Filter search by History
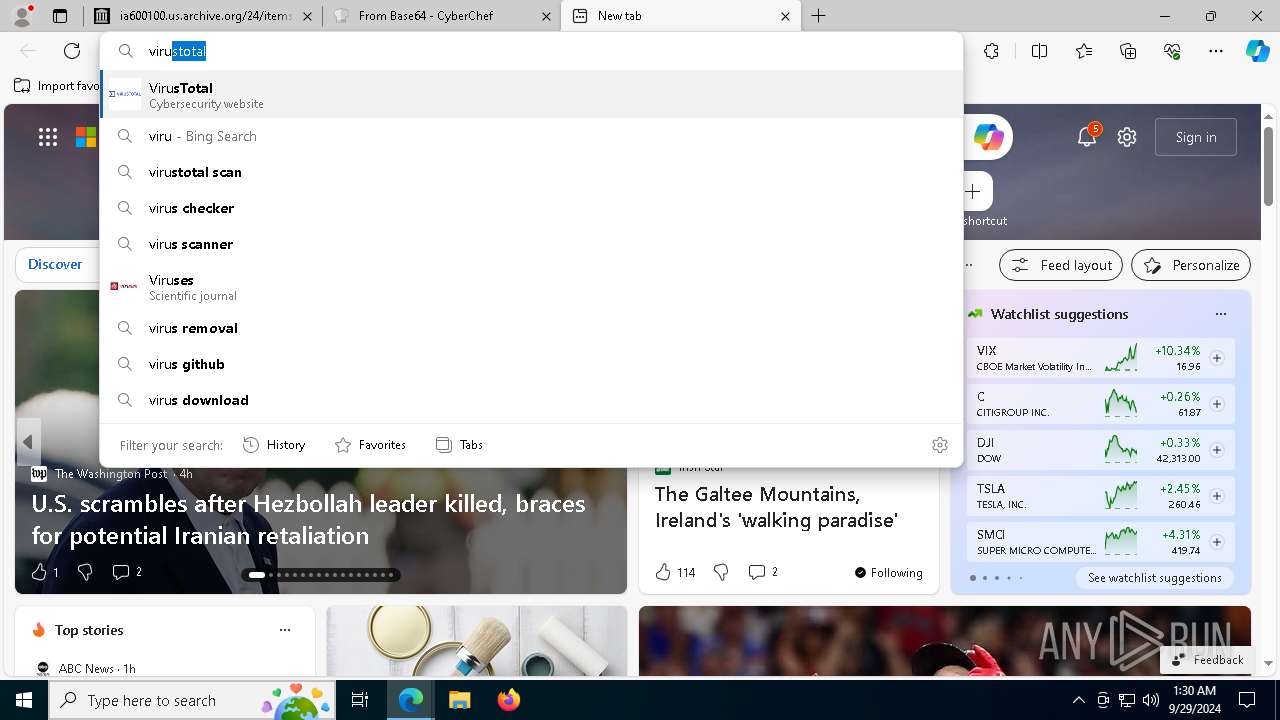 pyautogui.click(x=274, y=445)
